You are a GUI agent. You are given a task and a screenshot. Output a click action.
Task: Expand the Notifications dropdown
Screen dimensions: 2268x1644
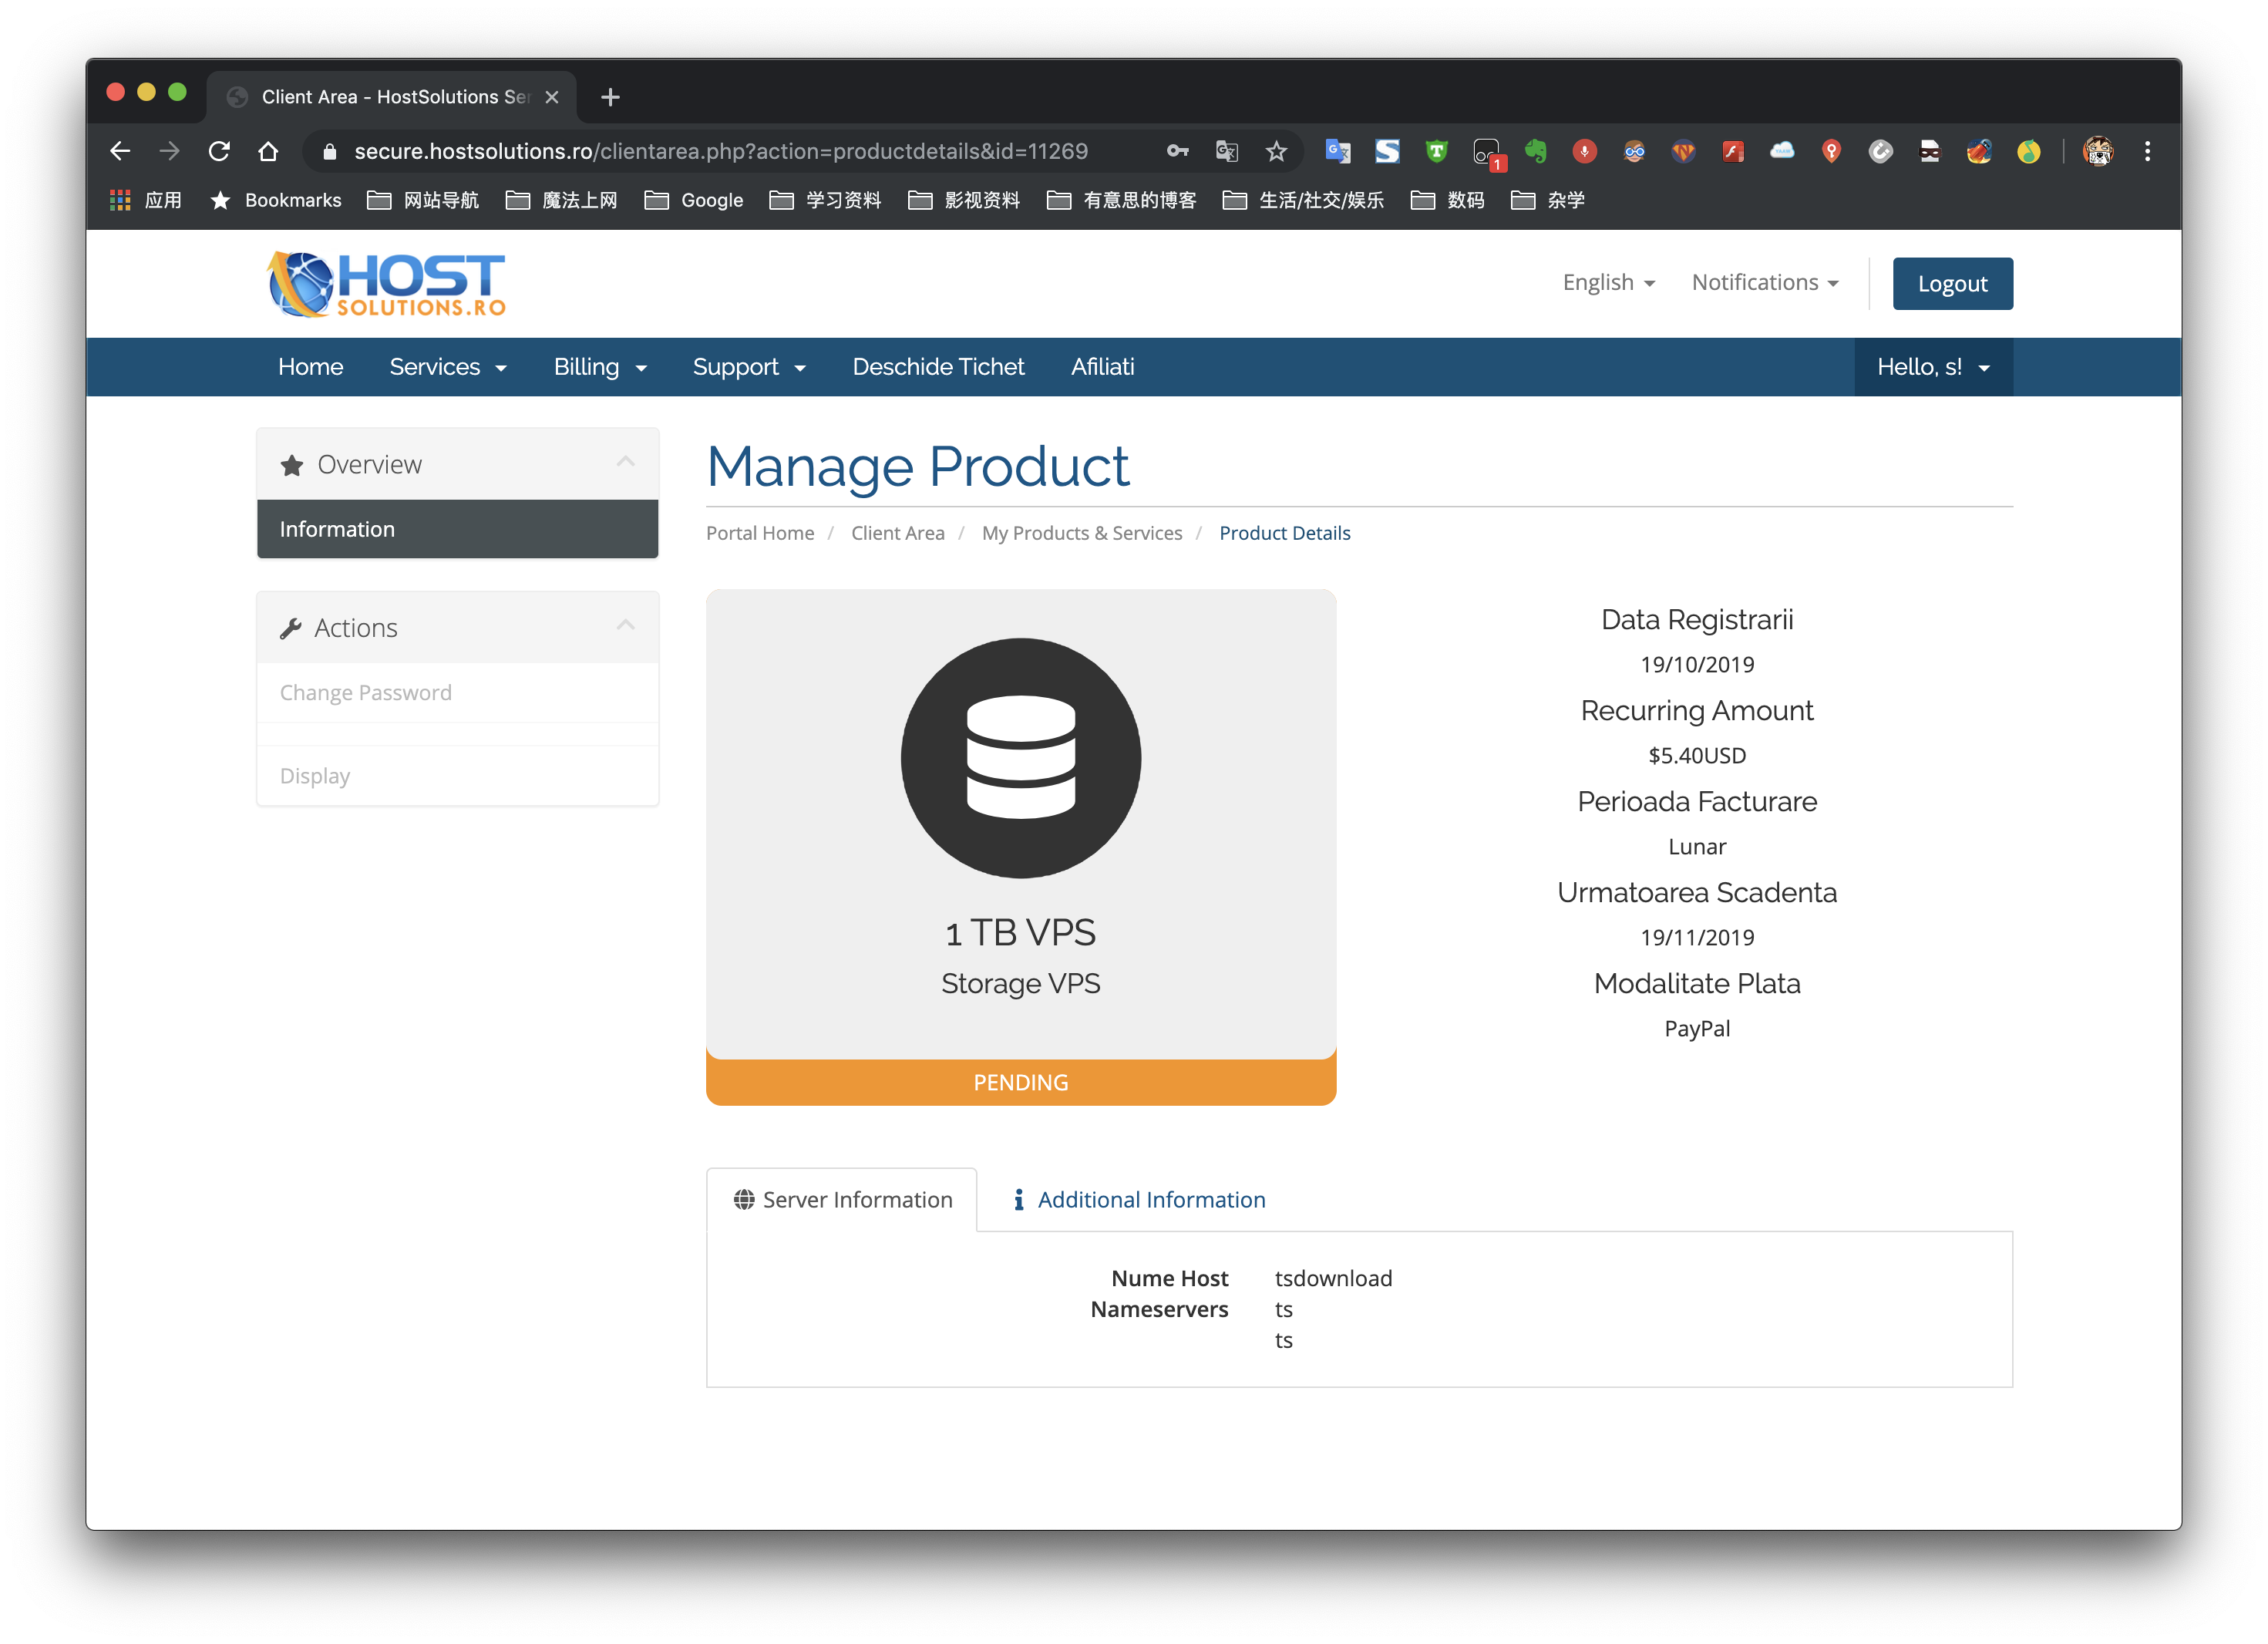point(1764,283)
